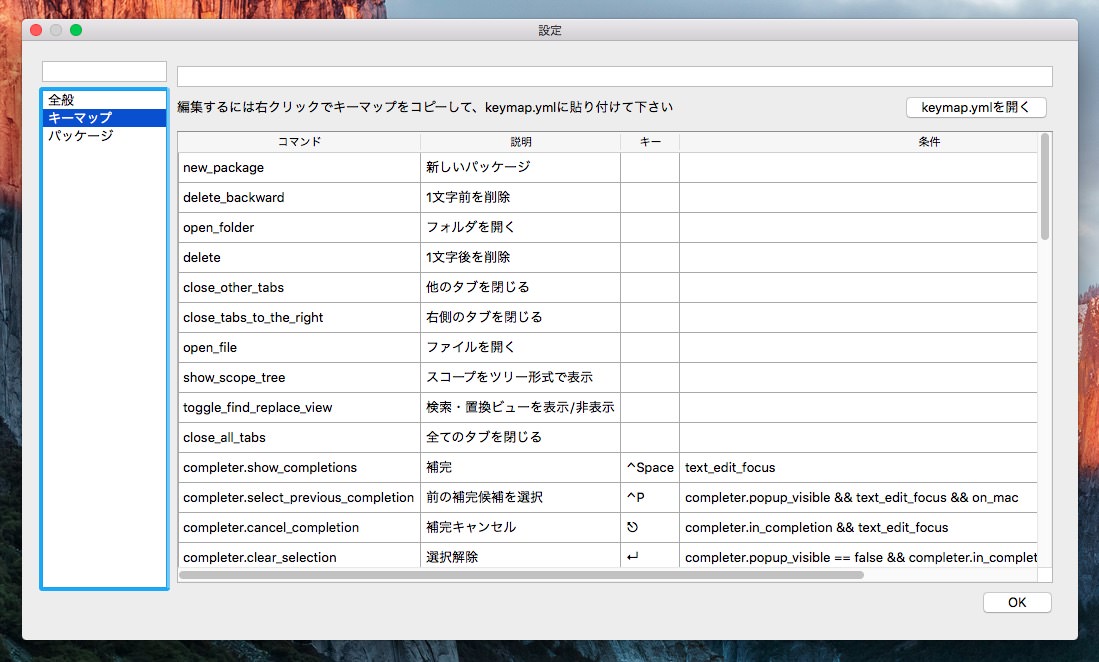Select the close_all_tabs row
Screen dimensions: 1099x662
click(x=224, y=438)
